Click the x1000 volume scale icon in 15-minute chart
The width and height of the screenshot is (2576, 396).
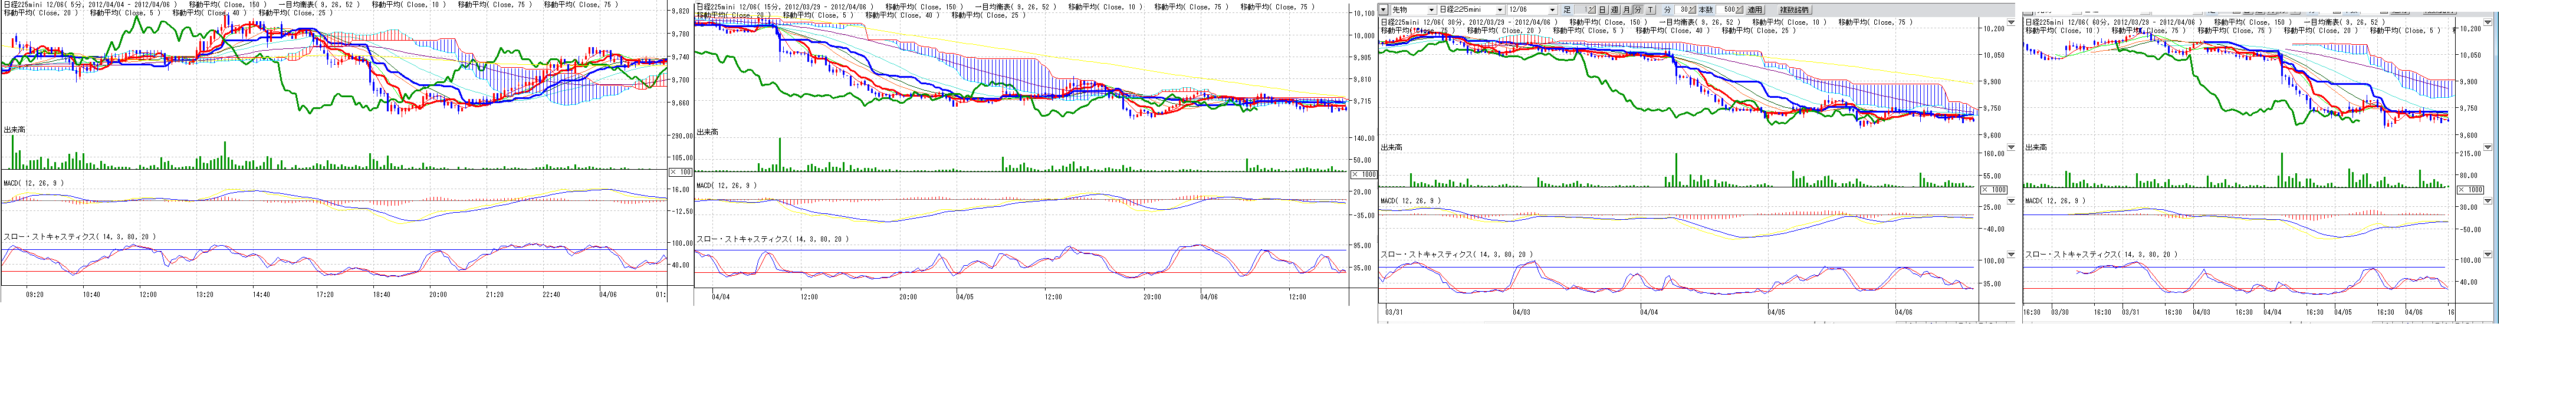tap(1363, 174)
